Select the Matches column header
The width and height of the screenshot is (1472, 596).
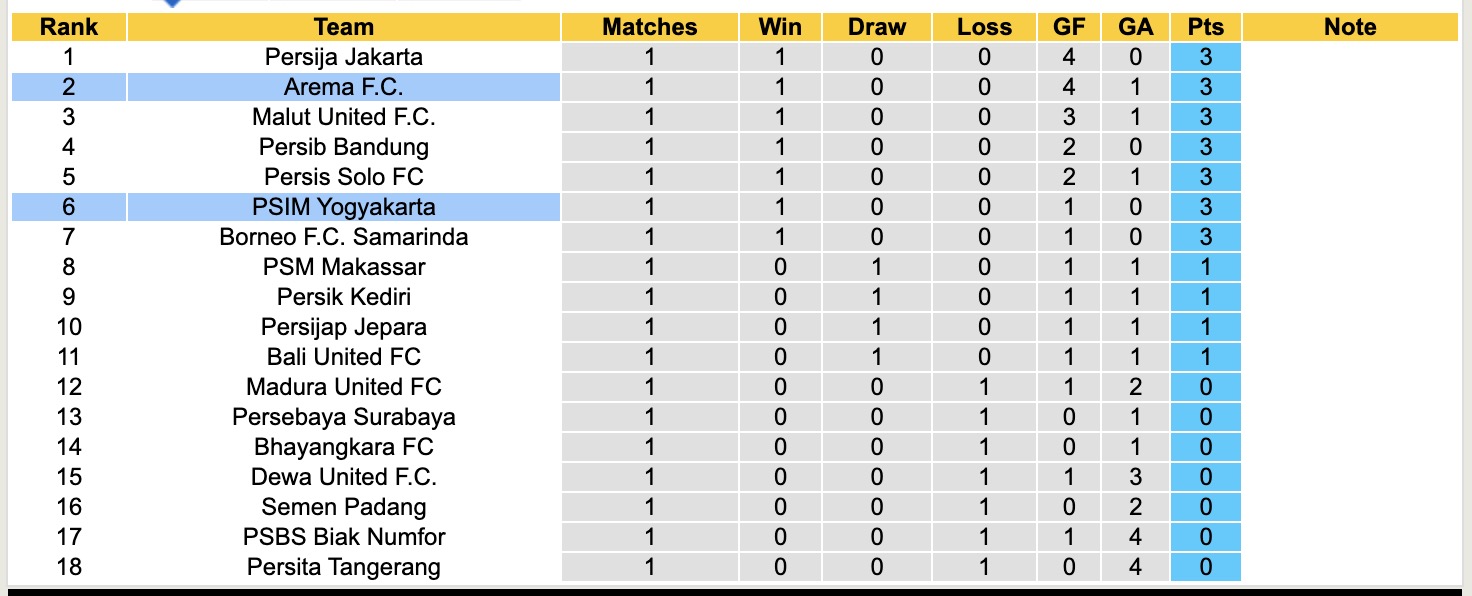click(650, 27)
